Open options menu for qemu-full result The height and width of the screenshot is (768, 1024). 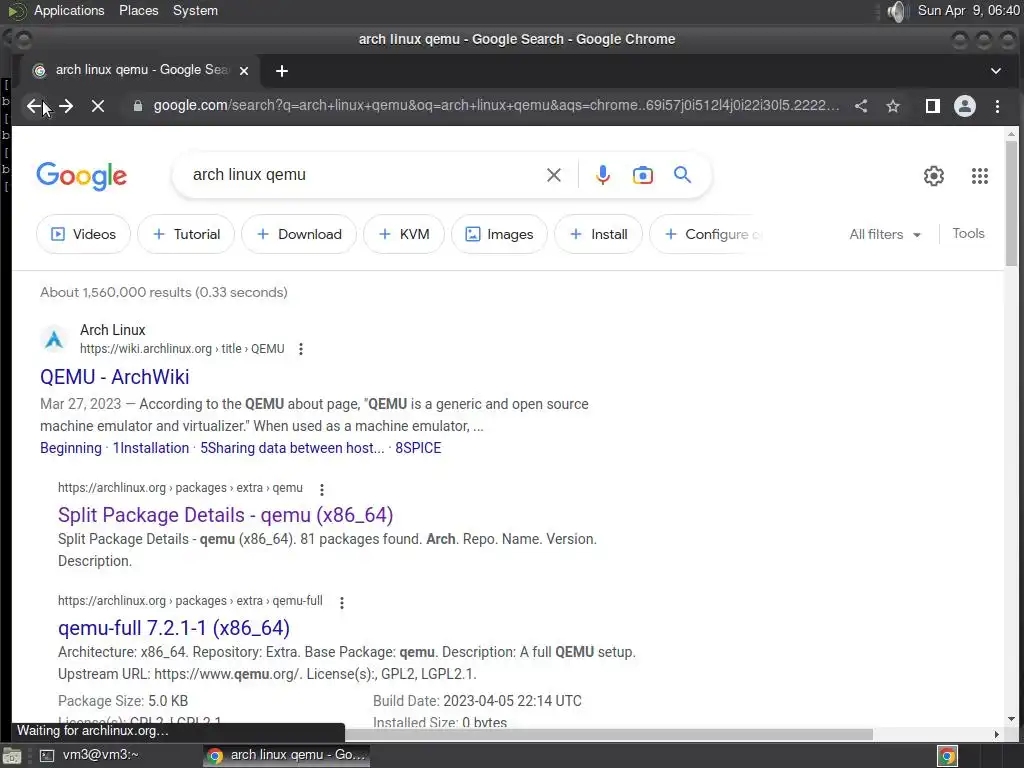pos(342,602)
